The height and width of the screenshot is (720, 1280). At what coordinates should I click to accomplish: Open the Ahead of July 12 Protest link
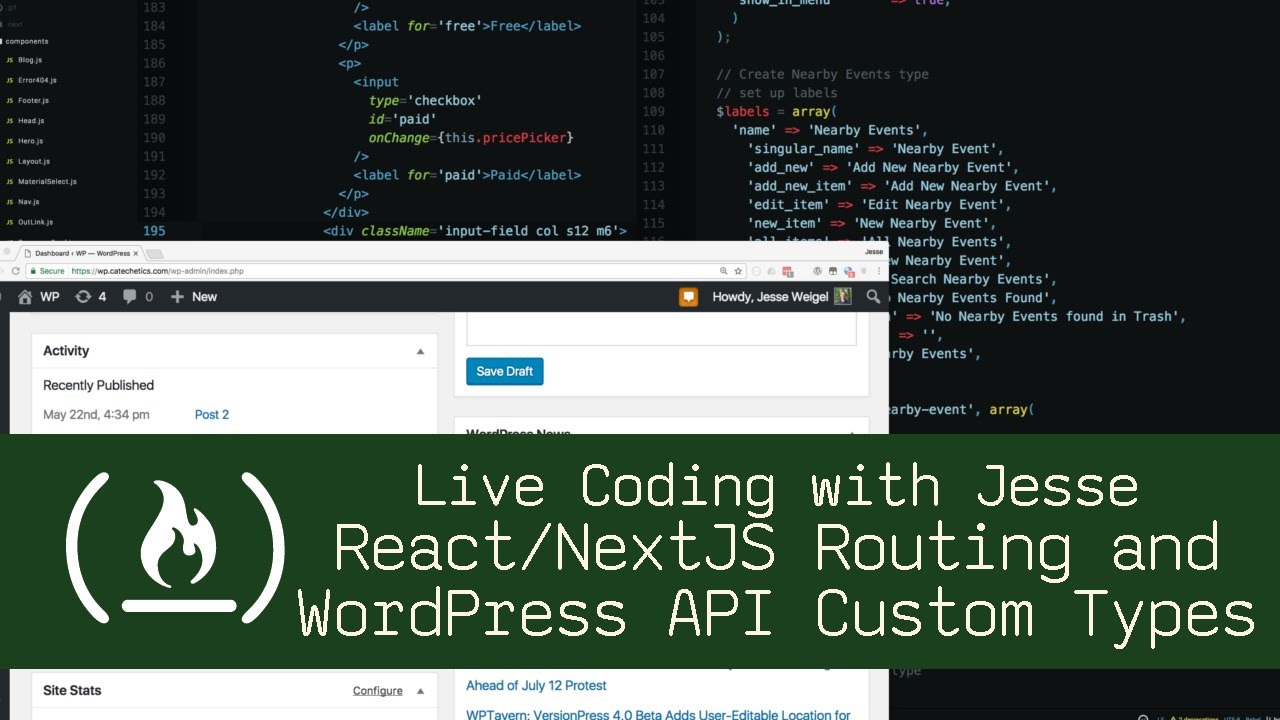(x=536, y=686)
